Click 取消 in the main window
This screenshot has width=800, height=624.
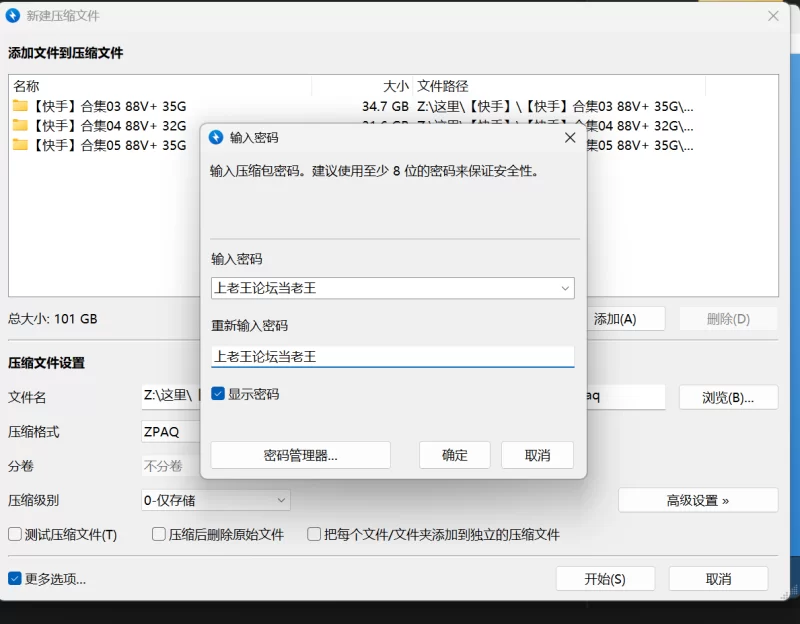(718, 579)
